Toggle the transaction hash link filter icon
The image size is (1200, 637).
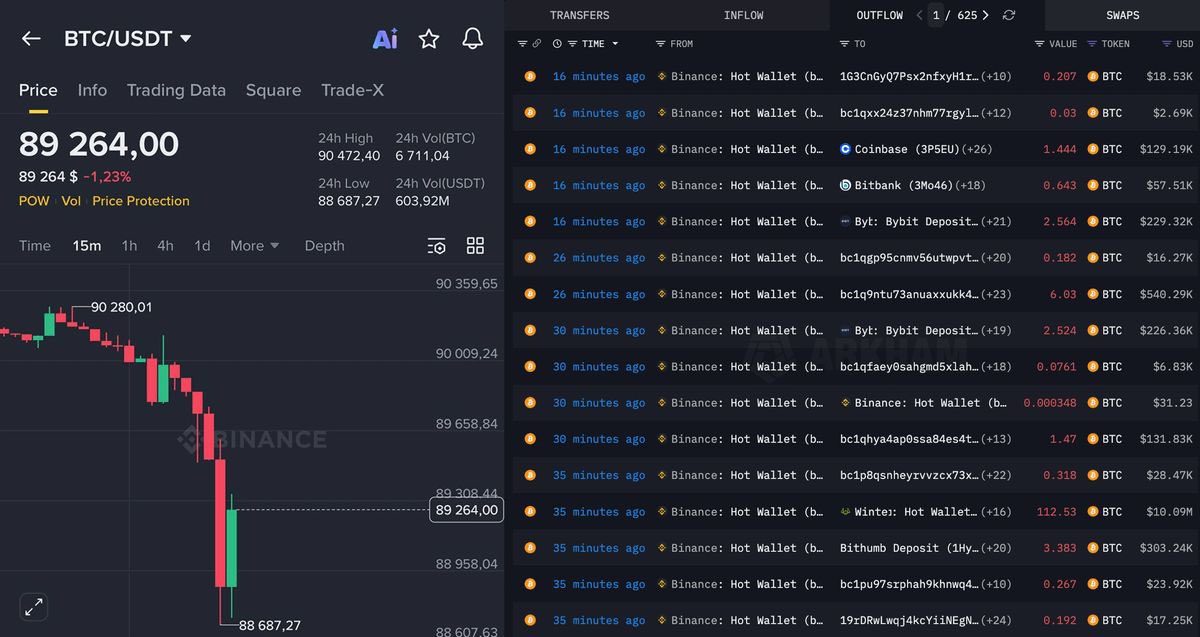(536, 43)
